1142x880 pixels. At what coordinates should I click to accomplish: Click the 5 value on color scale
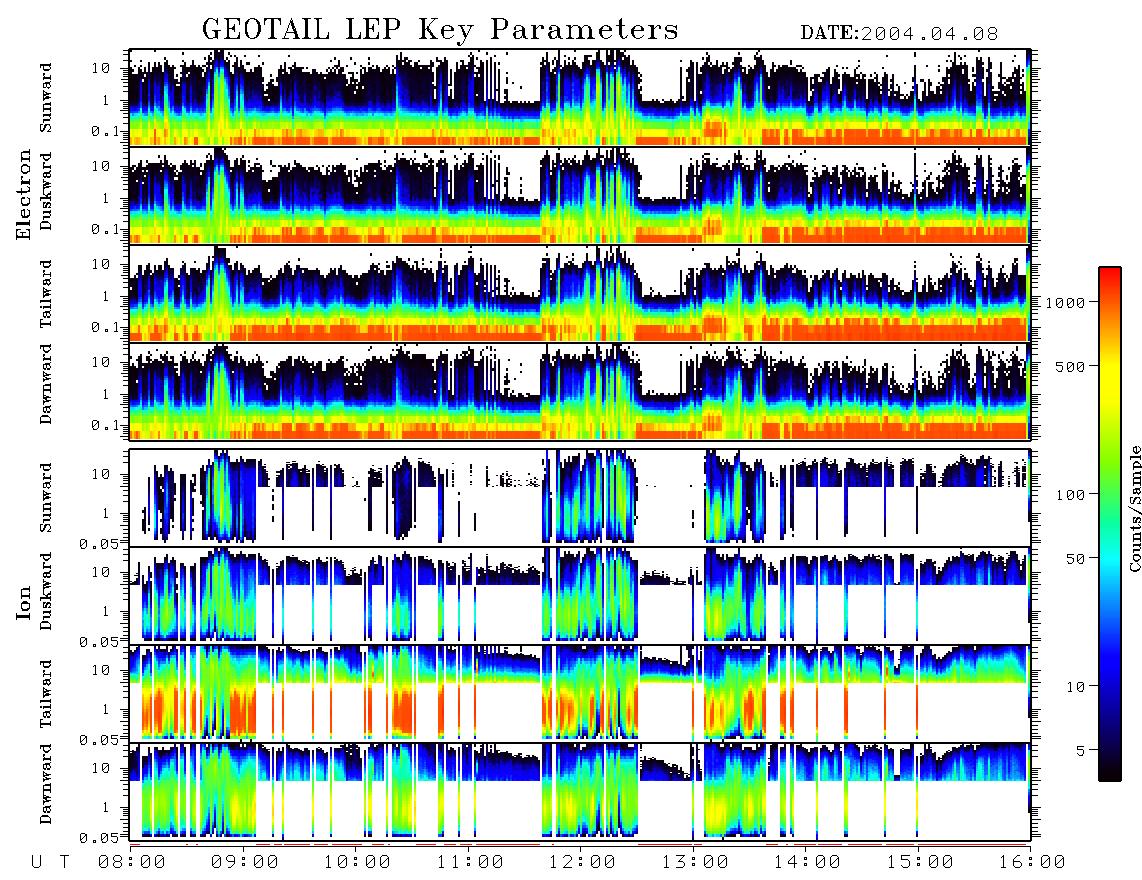coord(1081,751)
